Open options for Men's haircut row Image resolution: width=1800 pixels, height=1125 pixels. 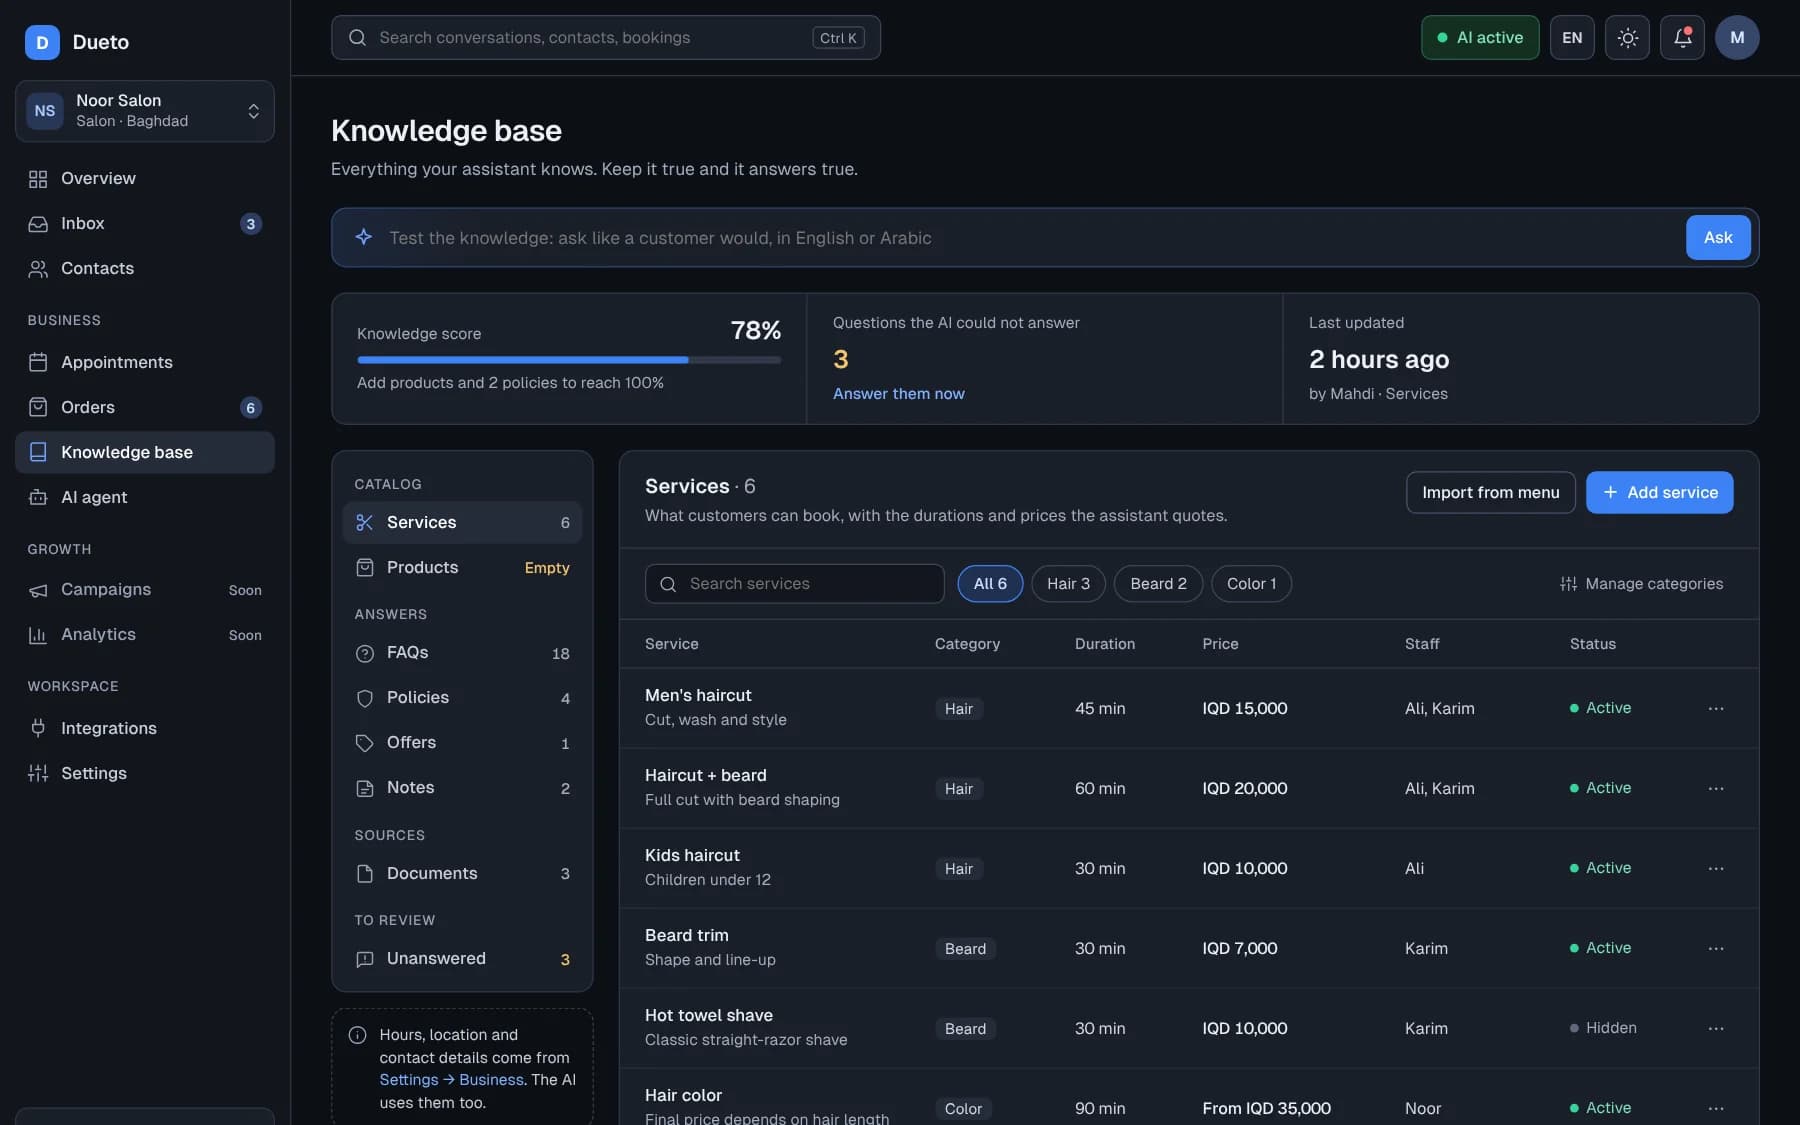[x=1716, y=708]
